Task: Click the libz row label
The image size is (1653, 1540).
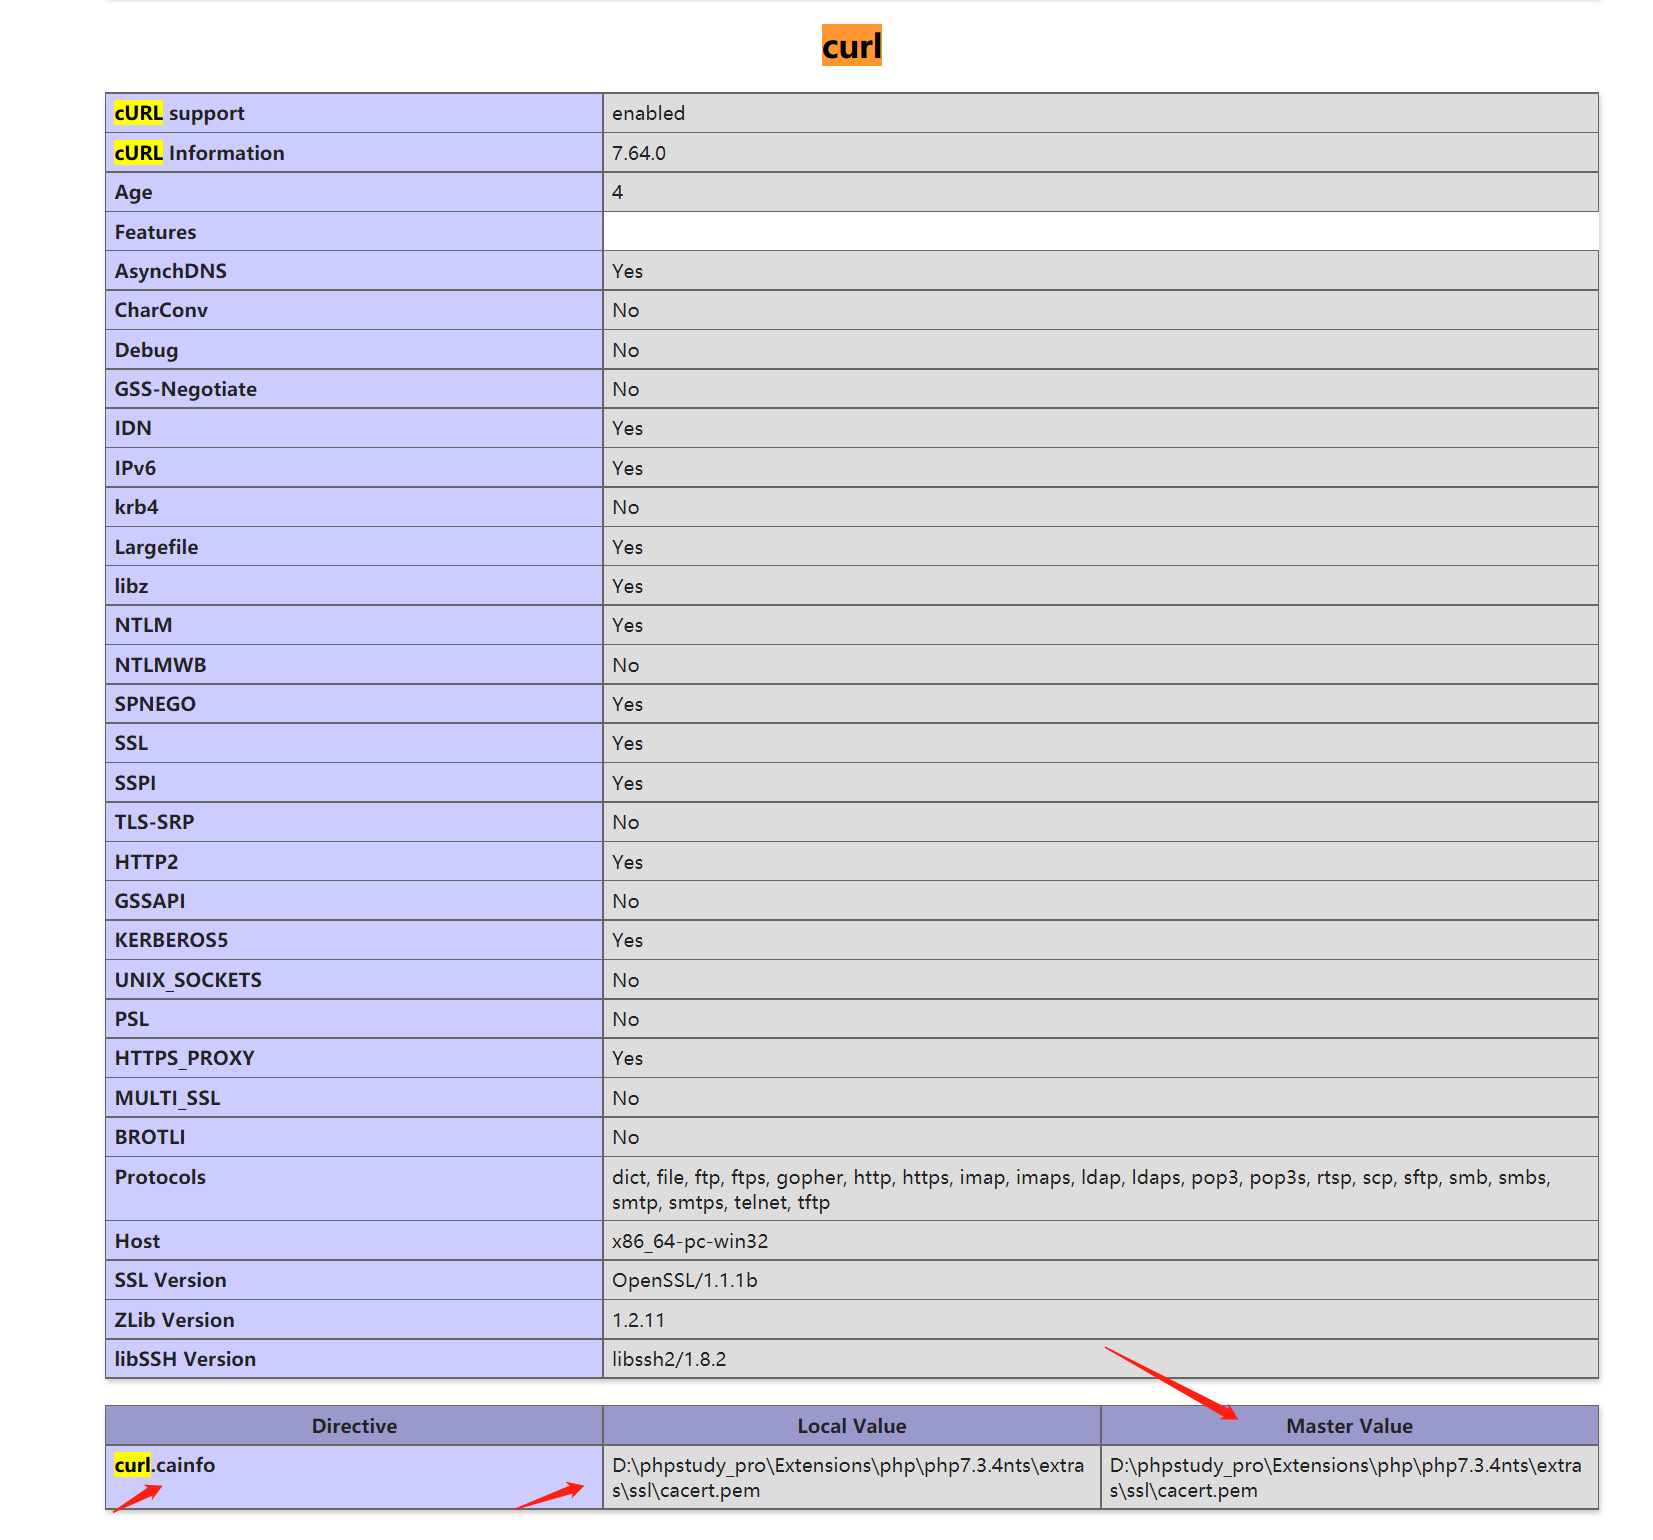Action: pos(131,586)
